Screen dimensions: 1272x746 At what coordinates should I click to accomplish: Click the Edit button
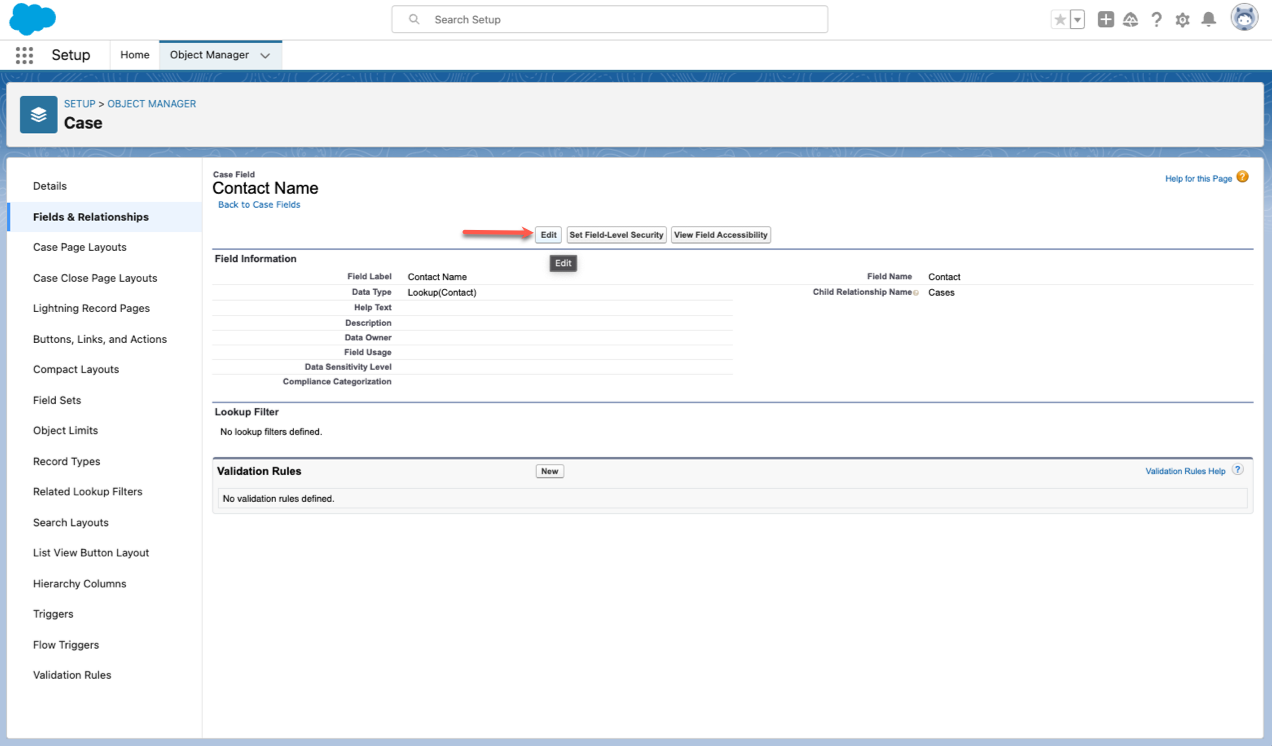coord(548,235)
